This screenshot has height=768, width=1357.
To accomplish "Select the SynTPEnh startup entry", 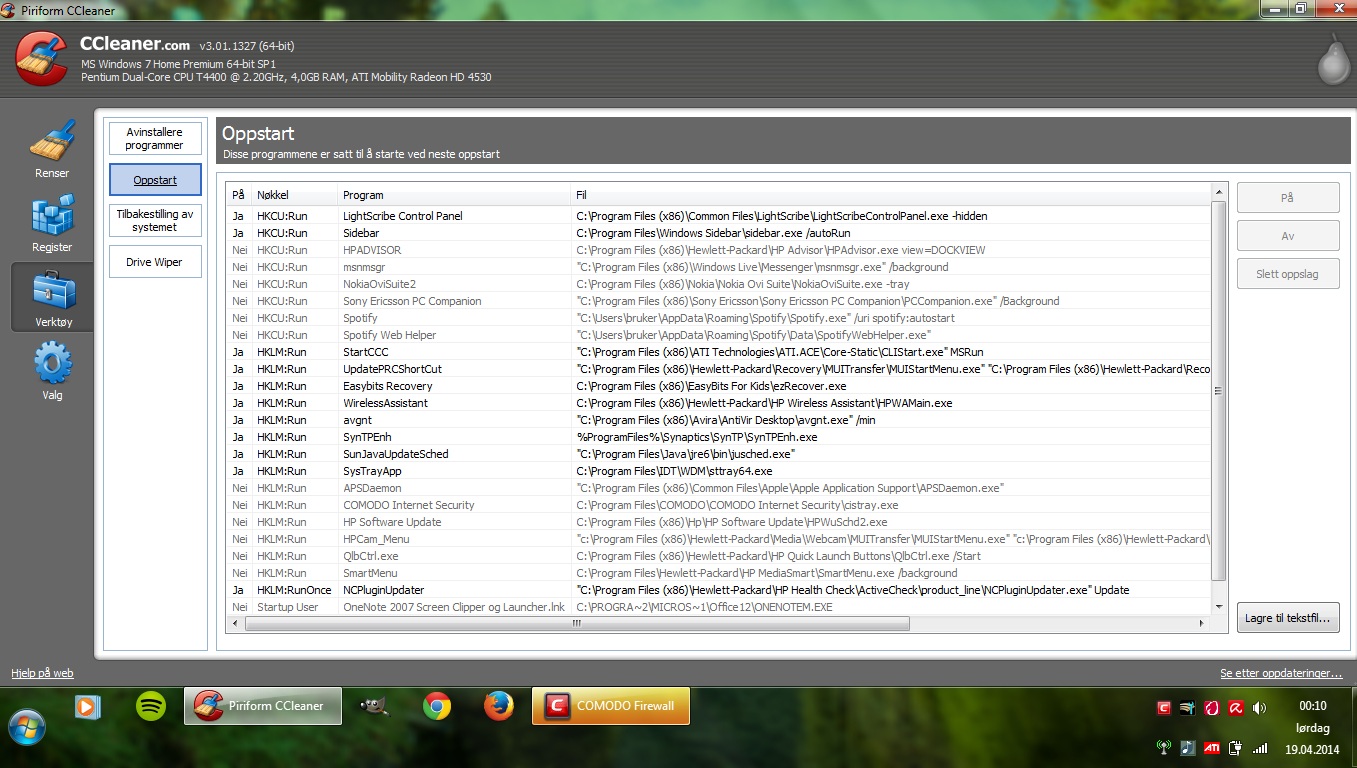I will [719, 437].
